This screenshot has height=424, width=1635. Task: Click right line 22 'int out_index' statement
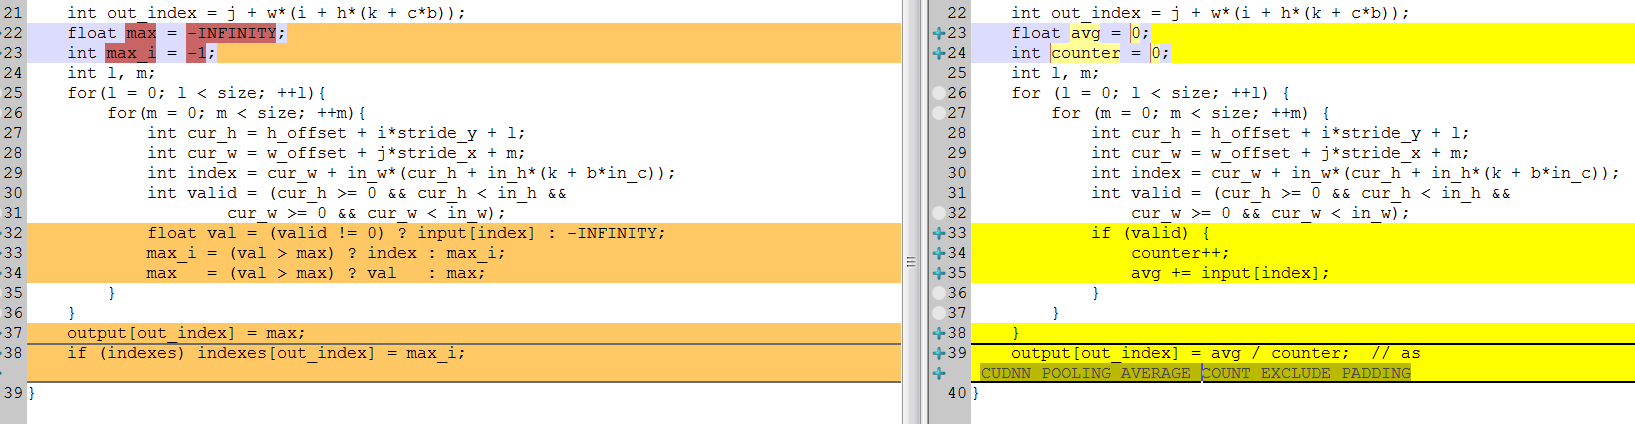pos(1210,13)
